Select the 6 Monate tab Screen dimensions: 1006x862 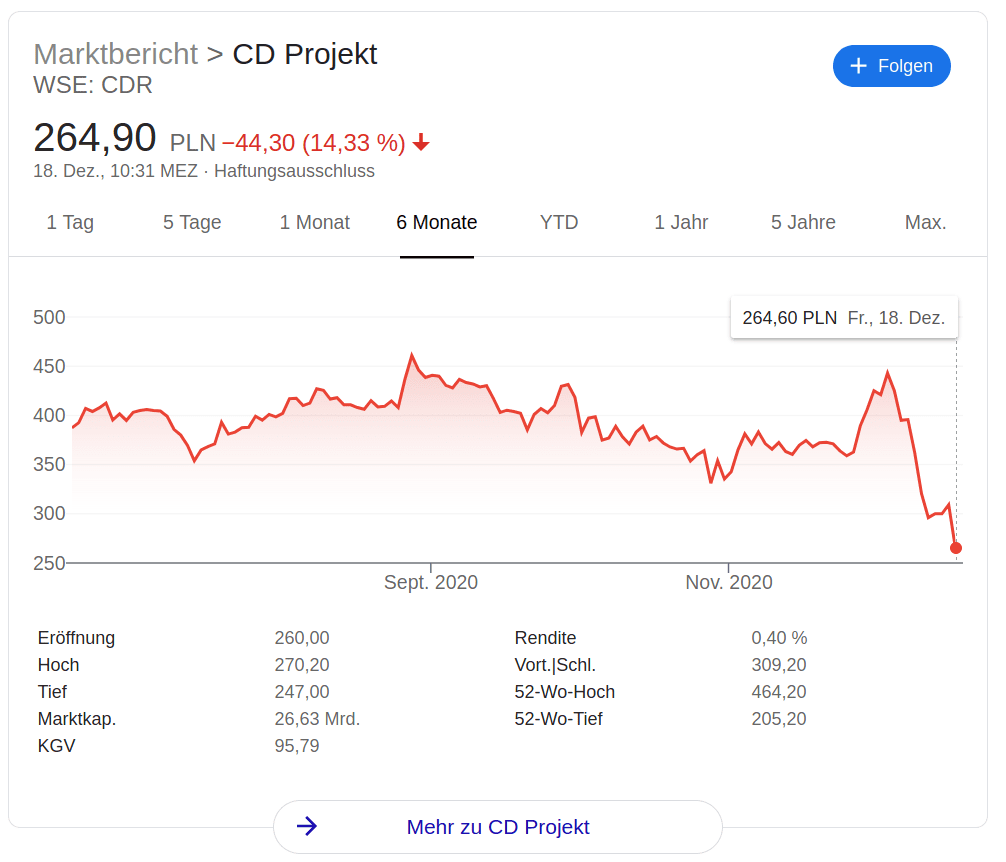[x=437, y=223]
